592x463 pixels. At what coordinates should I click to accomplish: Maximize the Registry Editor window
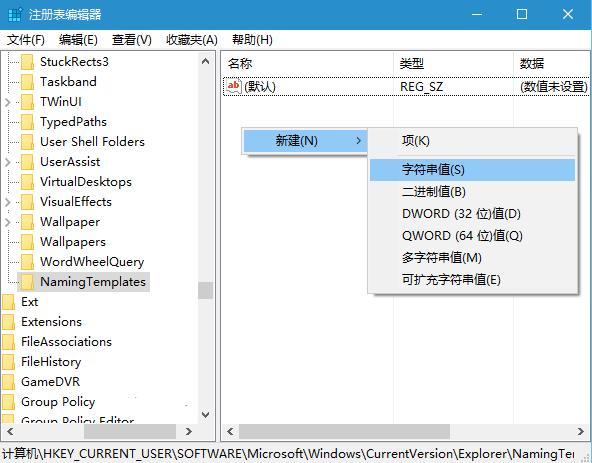point(522,14)
